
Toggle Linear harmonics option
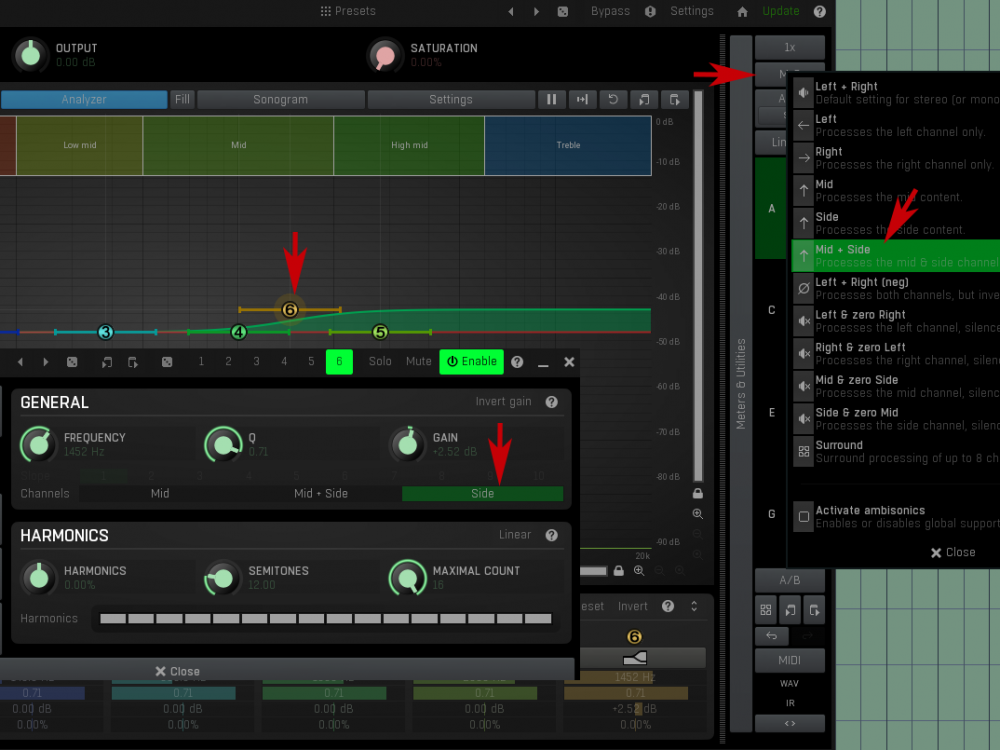point(515,534)
